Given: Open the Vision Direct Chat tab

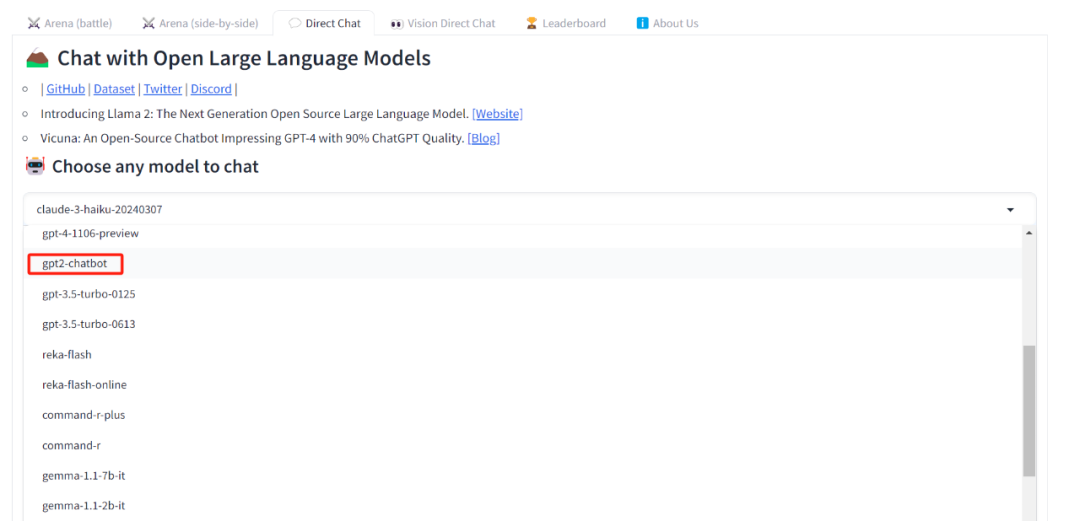Looking at the screenshot, I should pos(442,23).
